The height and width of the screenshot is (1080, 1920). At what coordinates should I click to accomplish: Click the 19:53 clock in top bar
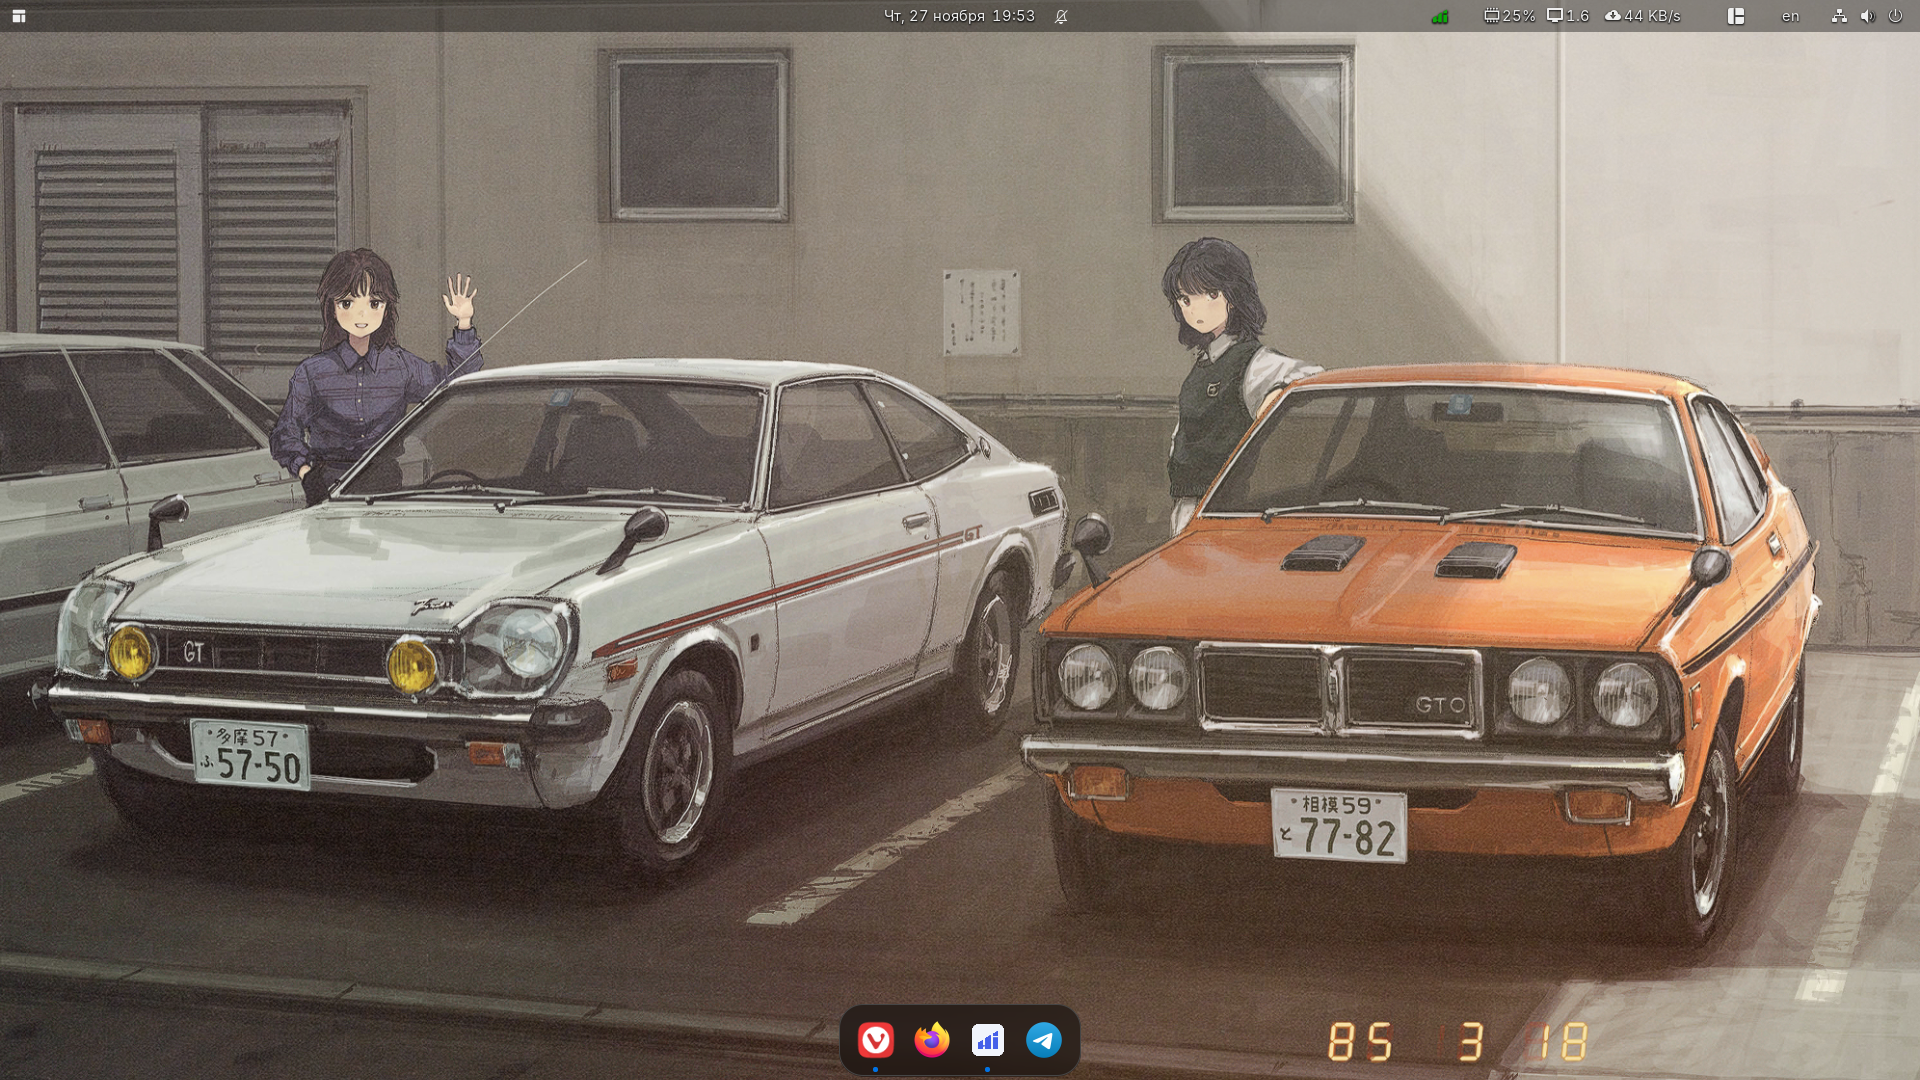click(x=1013, y=16)
